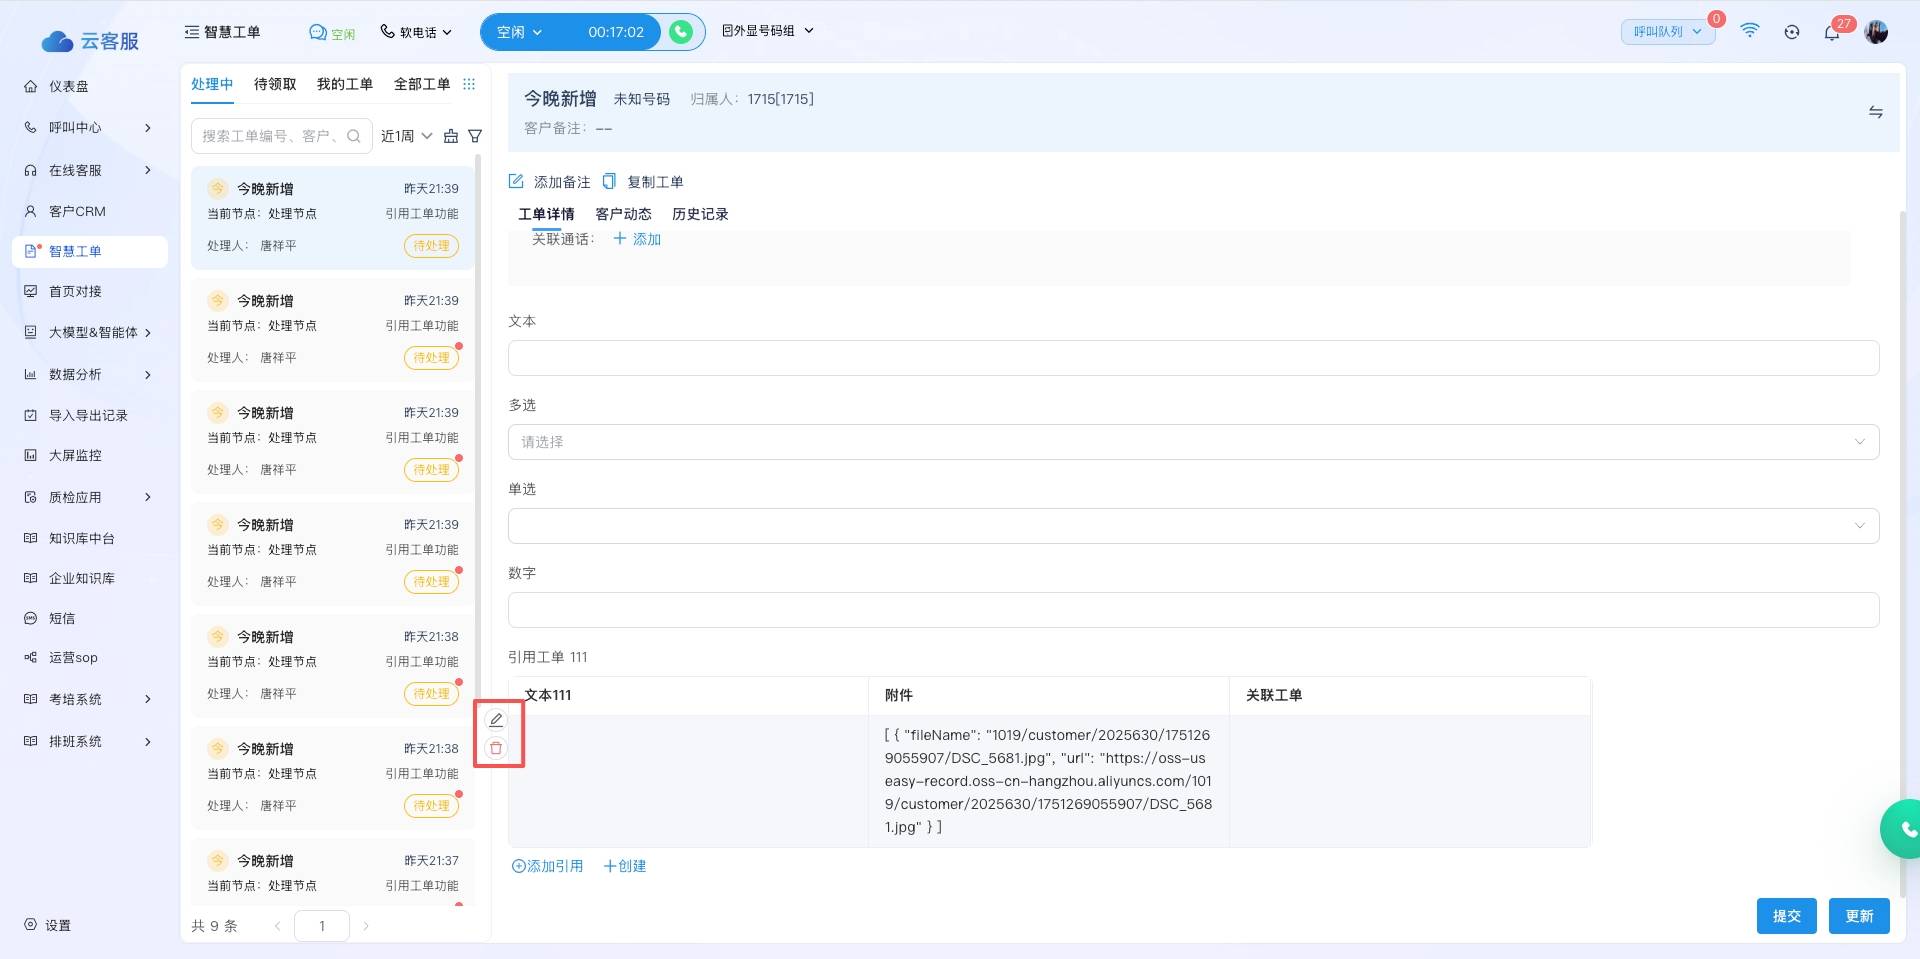Click page number 1 in the pagination
Viewport: 1920px width, 959px height.
tap(322, 926)
